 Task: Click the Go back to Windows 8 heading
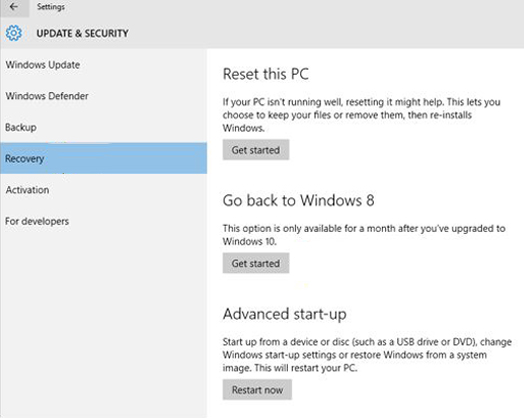298,200
